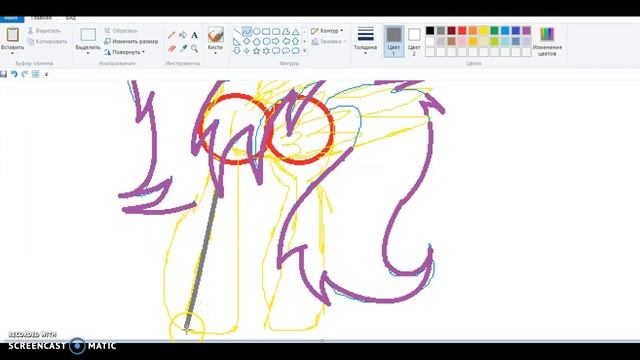Viewport: 640px width, 360px height.
Task: Choose the Curve shape
Action: click(x=247, y=31)
